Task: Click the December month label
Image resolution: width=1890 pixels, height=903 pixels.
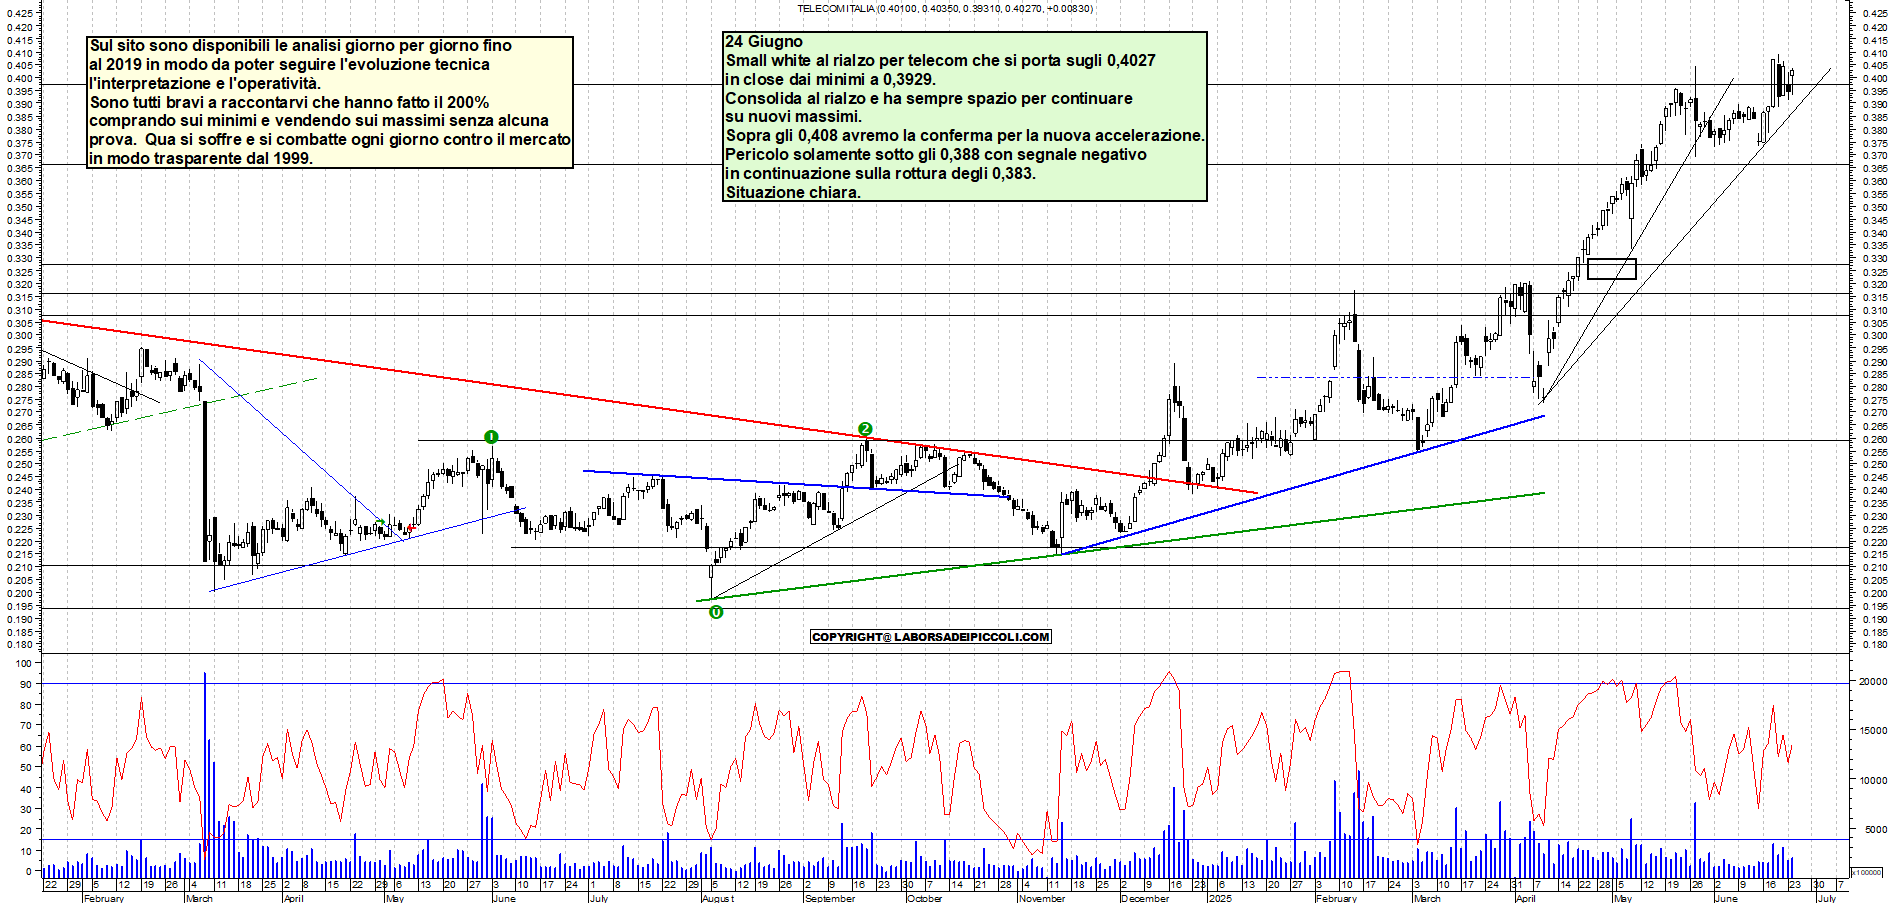Action: [x=1146, y=898]
